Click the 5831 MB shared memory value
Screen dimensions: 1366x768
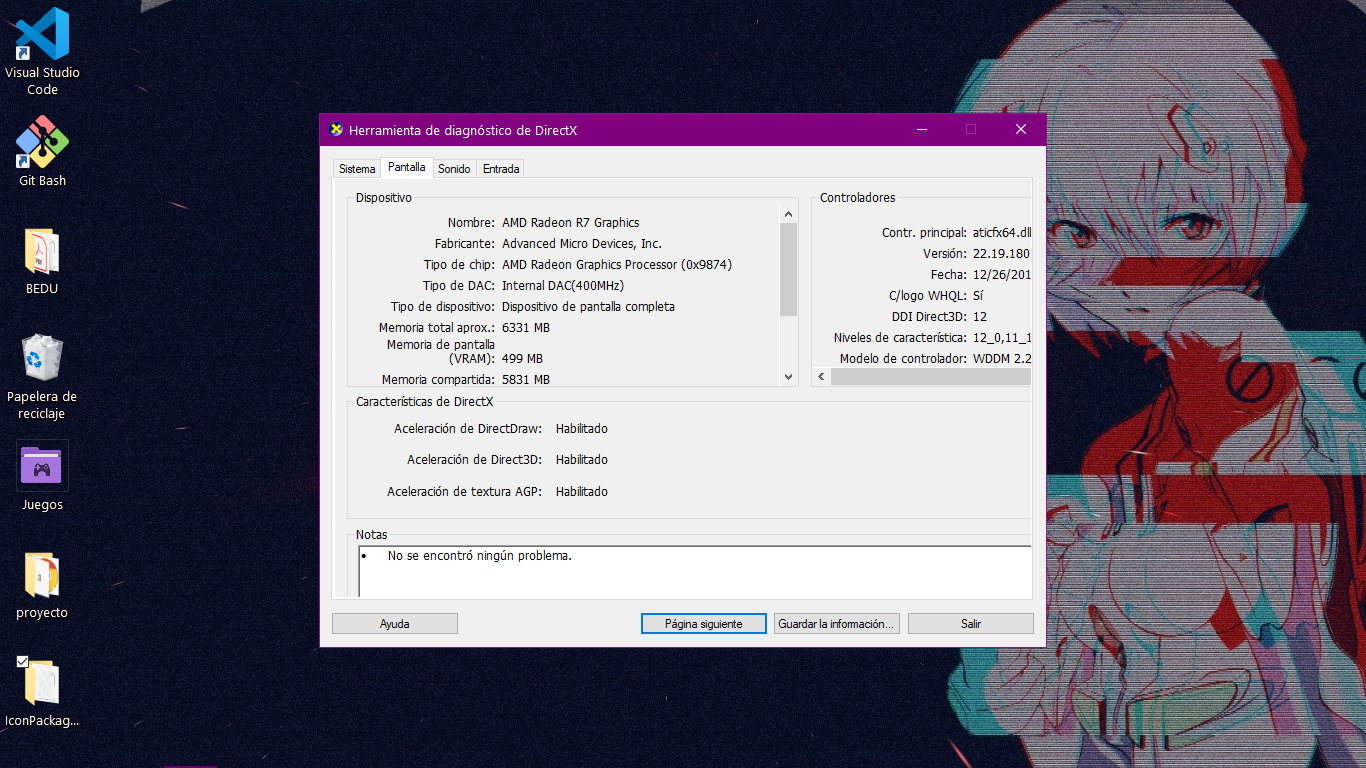point(526,380)
